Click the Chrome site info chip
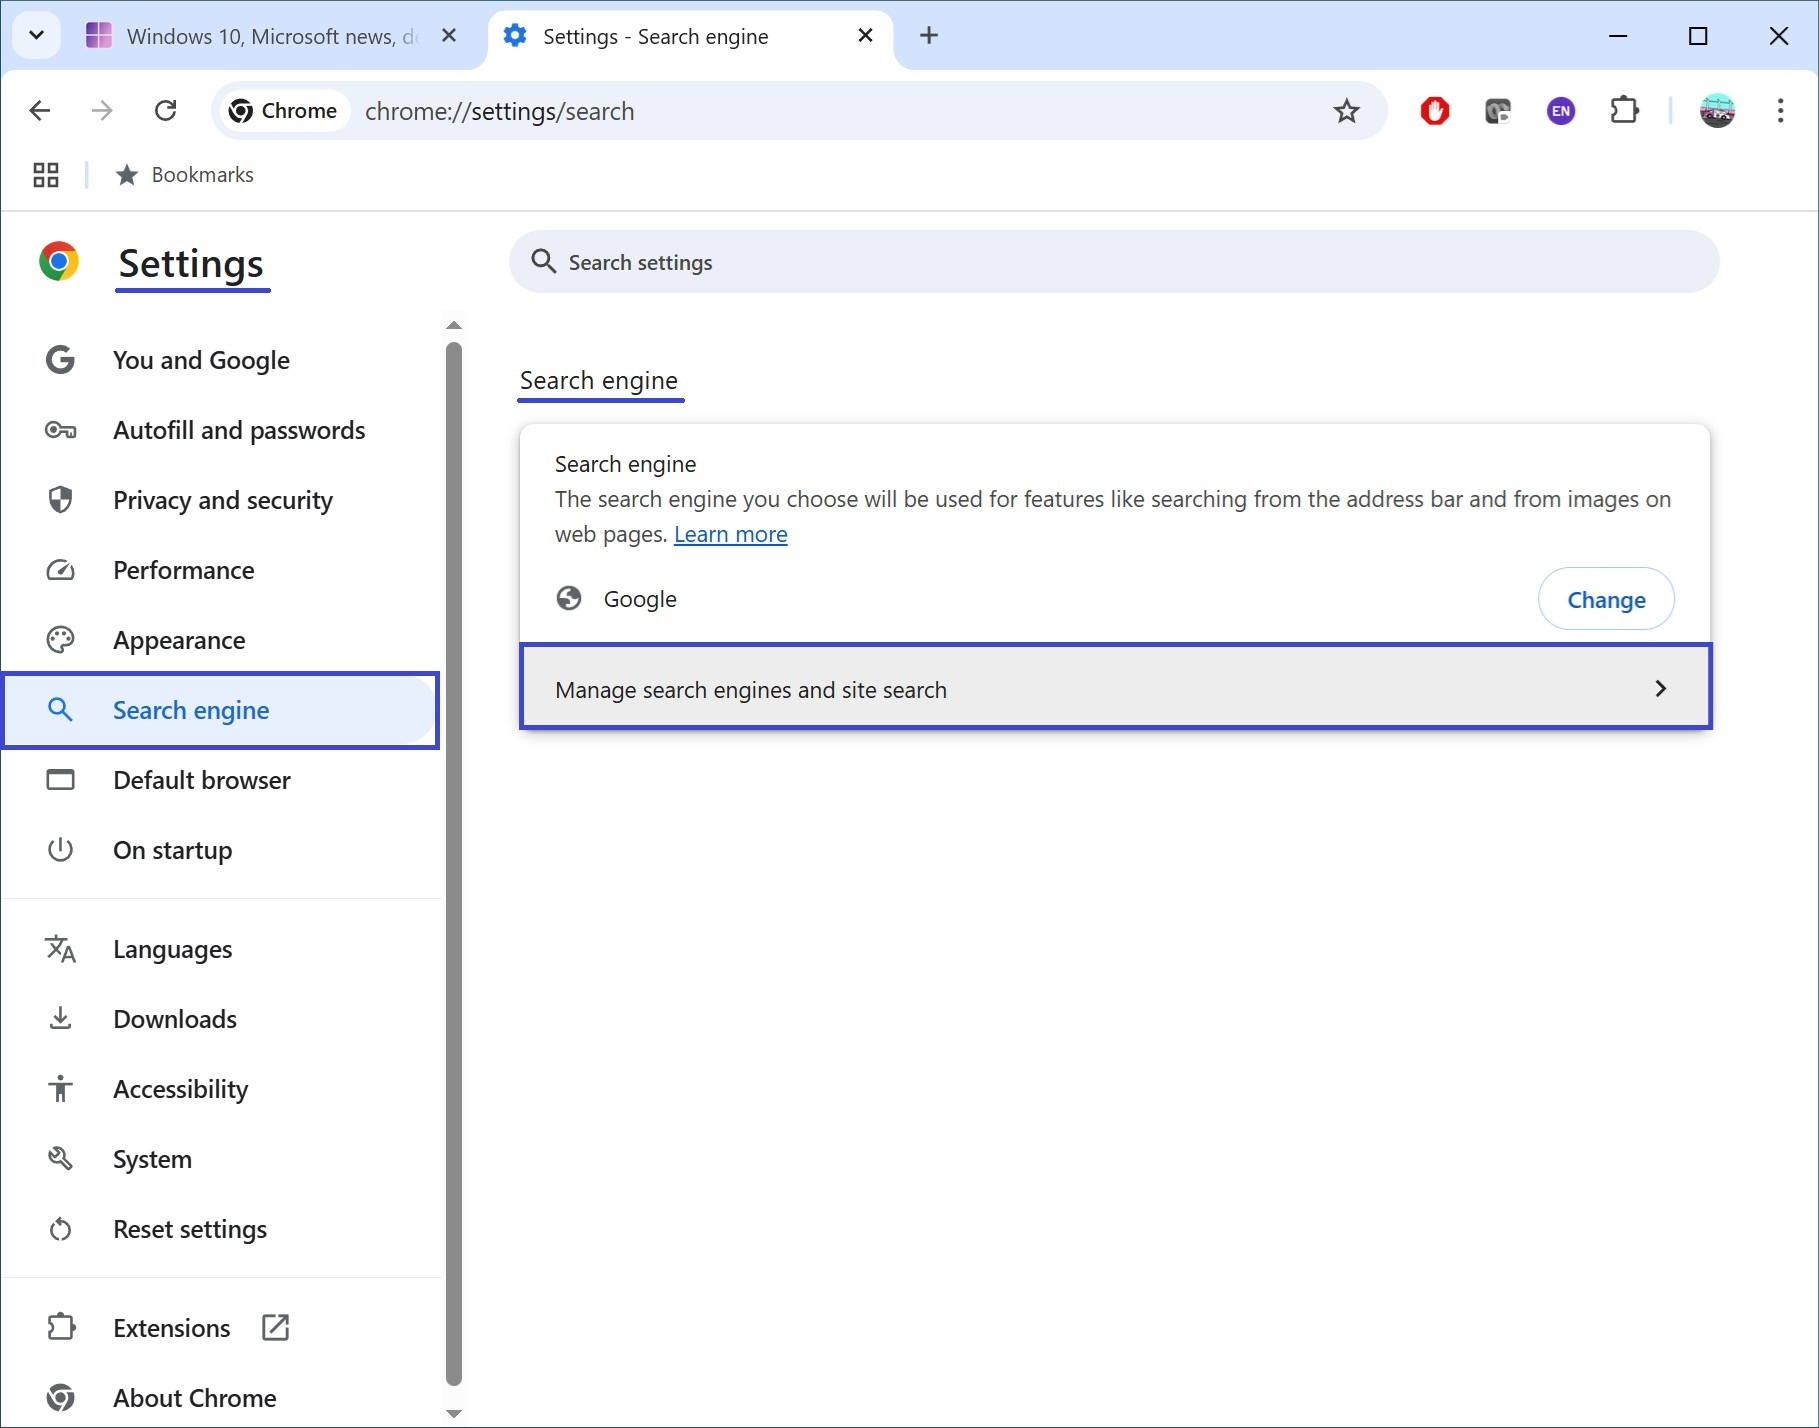The image size is (1819, 1428). (284, 111)
